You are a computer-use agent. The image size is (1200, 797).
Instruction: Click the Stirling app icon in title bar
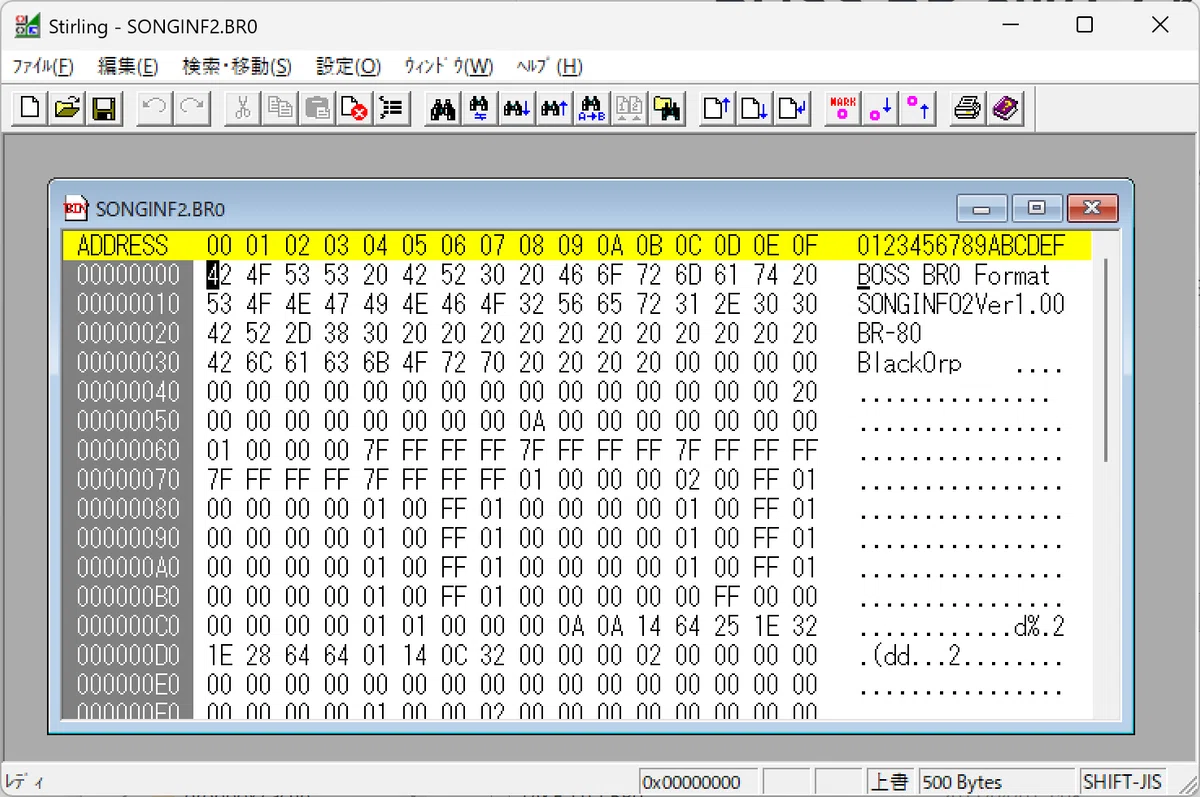[x=27, y=25]
